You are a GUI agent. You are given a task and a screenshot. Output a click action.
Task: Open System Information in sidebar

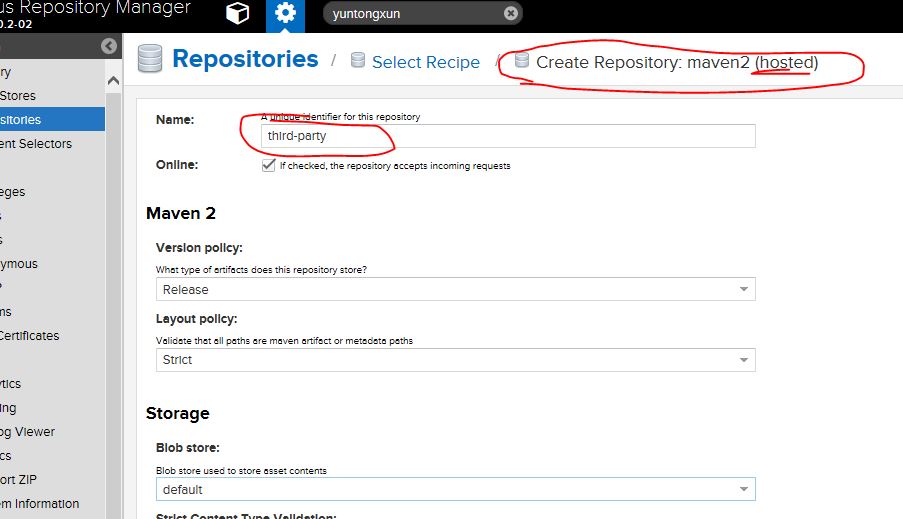click(x=52, y=503)
